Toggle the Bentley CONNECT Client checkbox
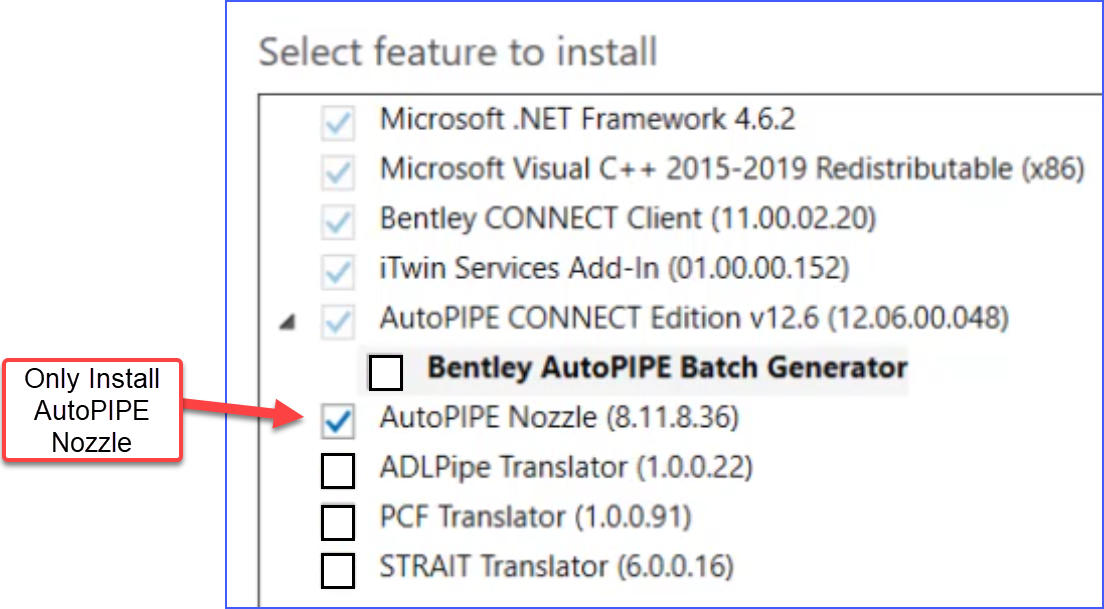 click(x=339, y=222)
